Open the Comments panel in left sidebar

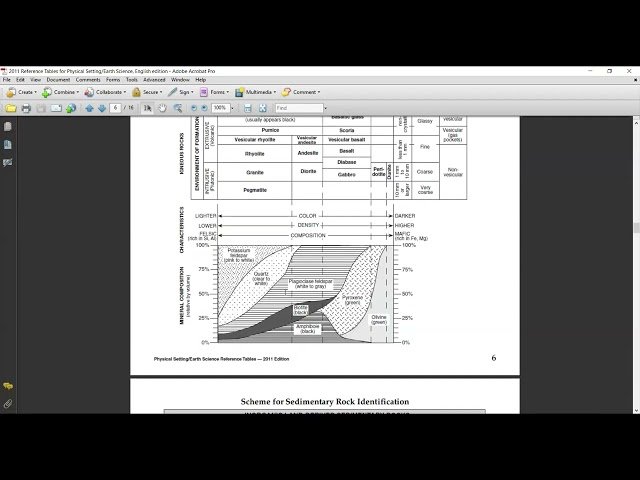pos(7,386)
